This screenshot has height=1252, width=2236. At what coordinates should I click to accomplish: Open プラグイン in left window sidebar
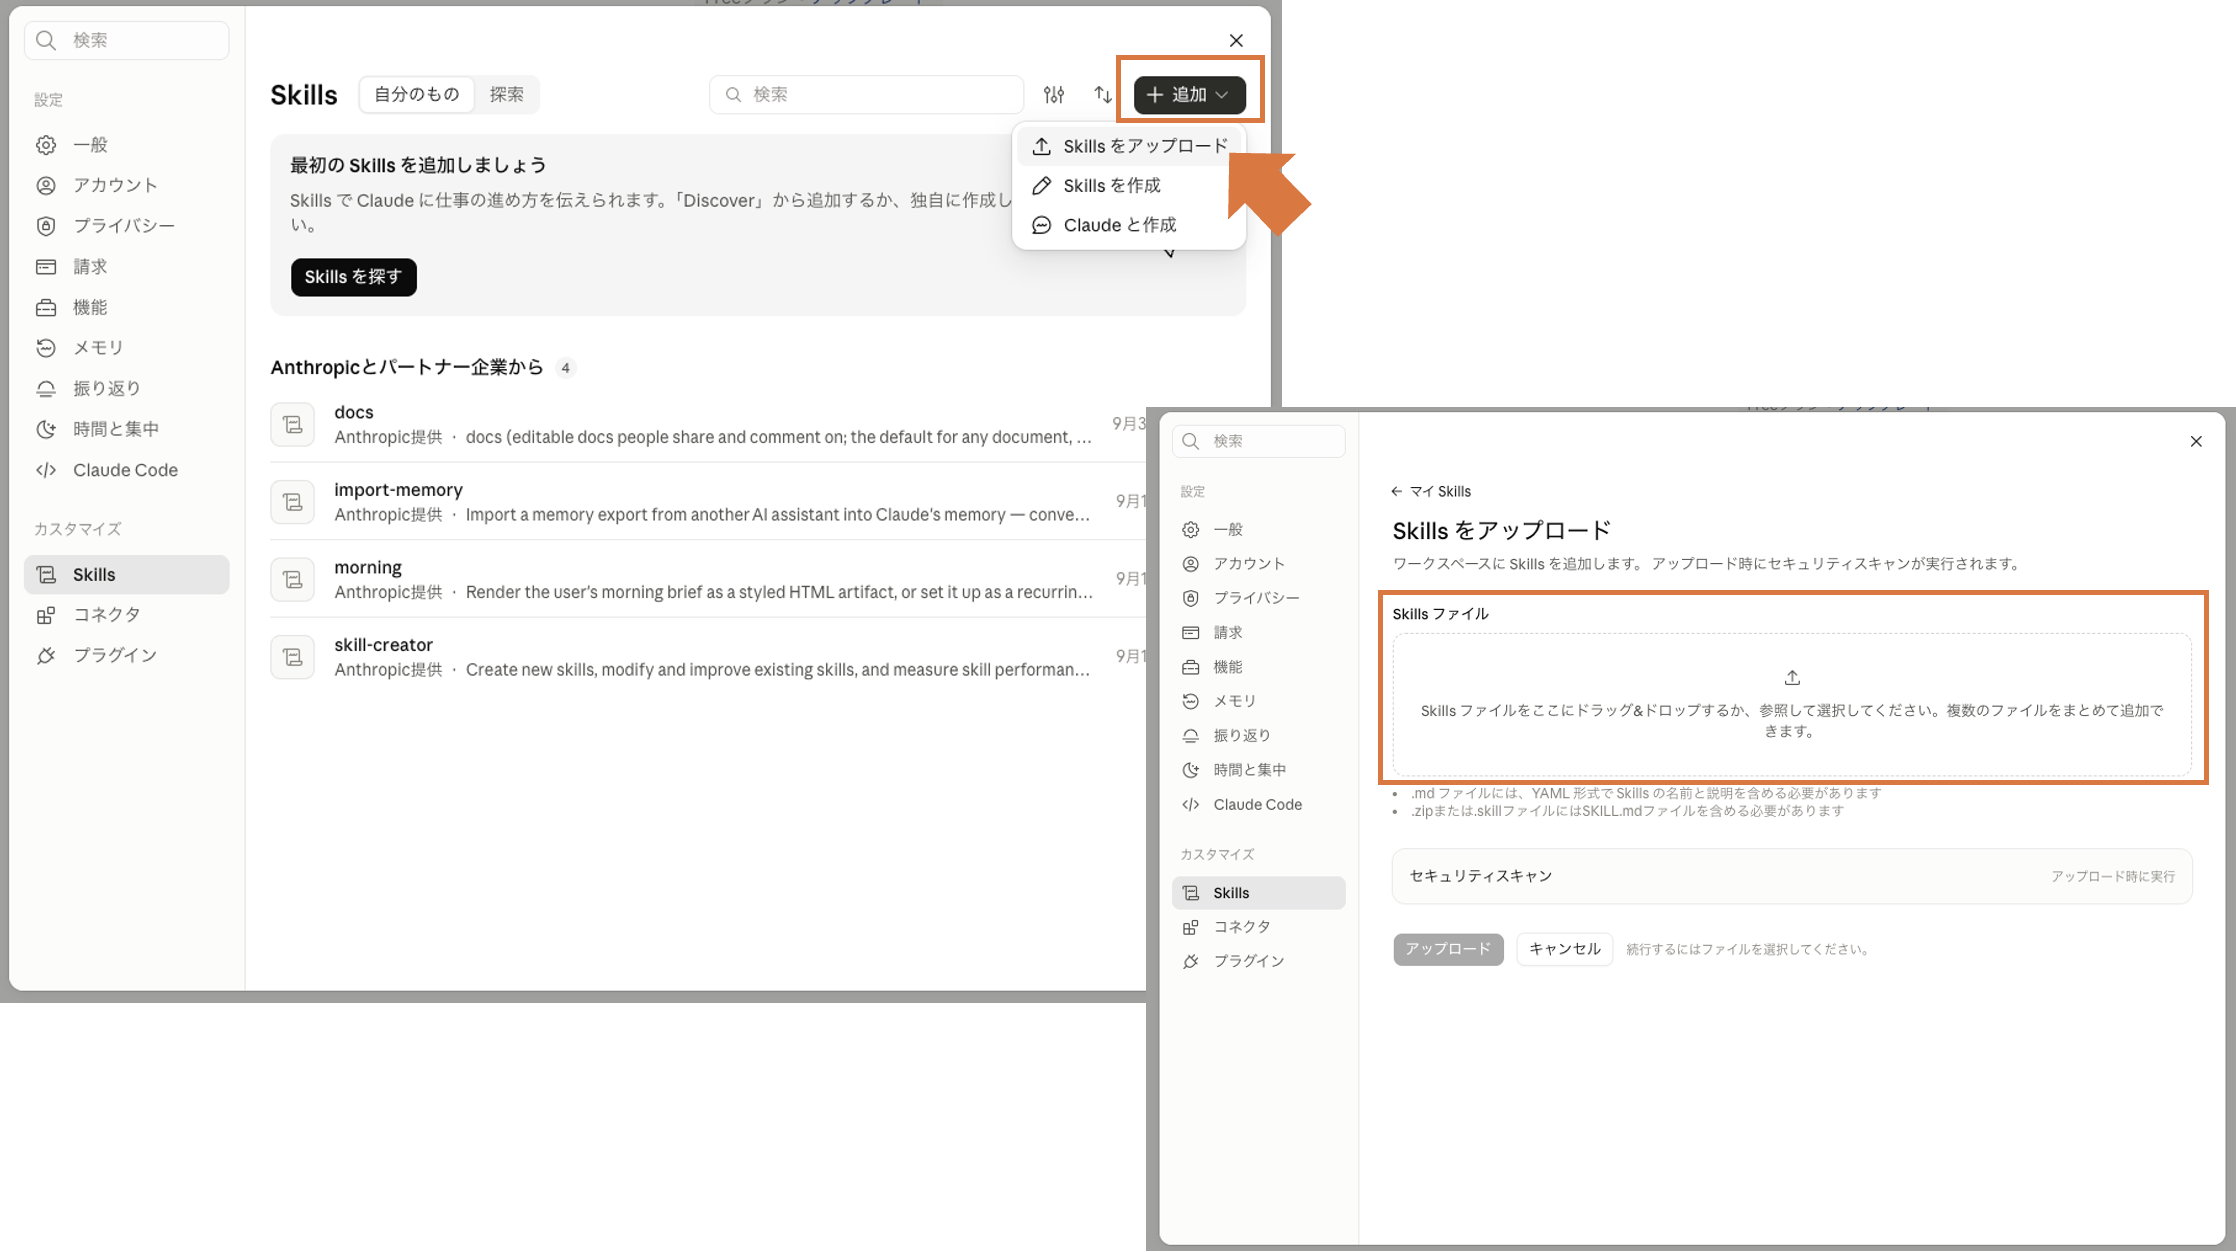[127, 656]
